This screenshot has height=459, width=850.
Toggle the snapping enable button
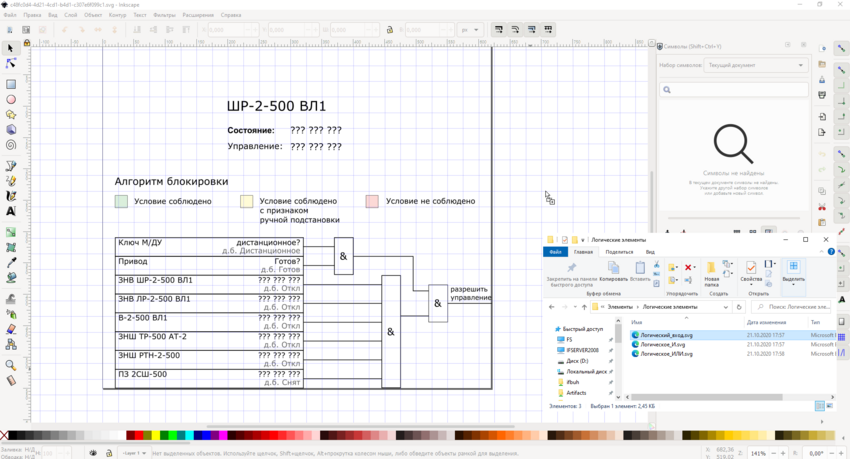click(841, 48)
